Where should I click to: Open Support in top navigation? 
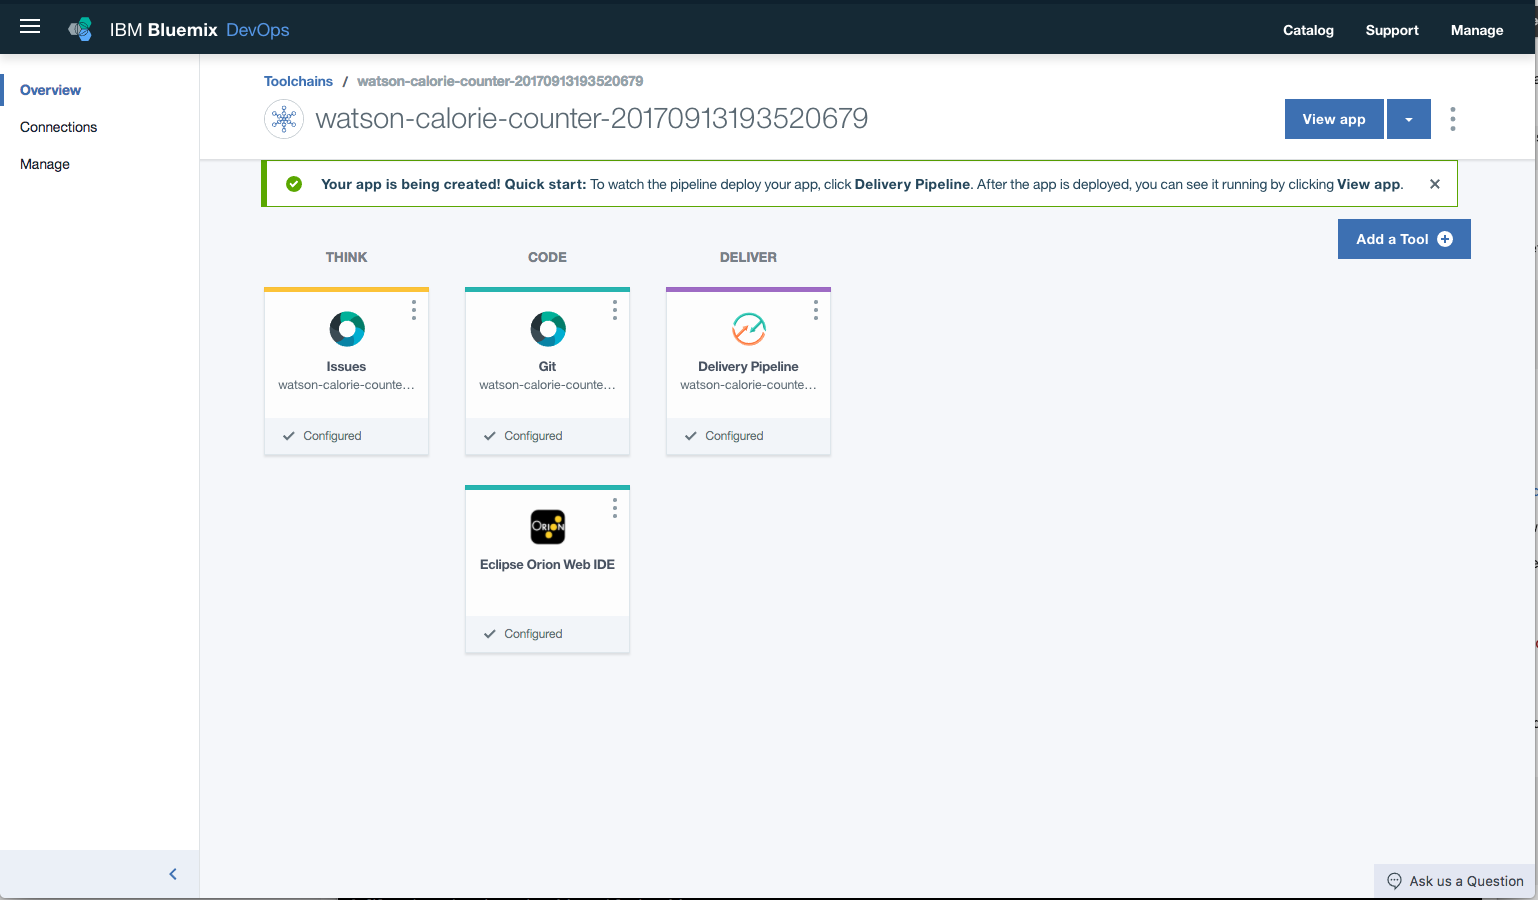point(1392,30)
